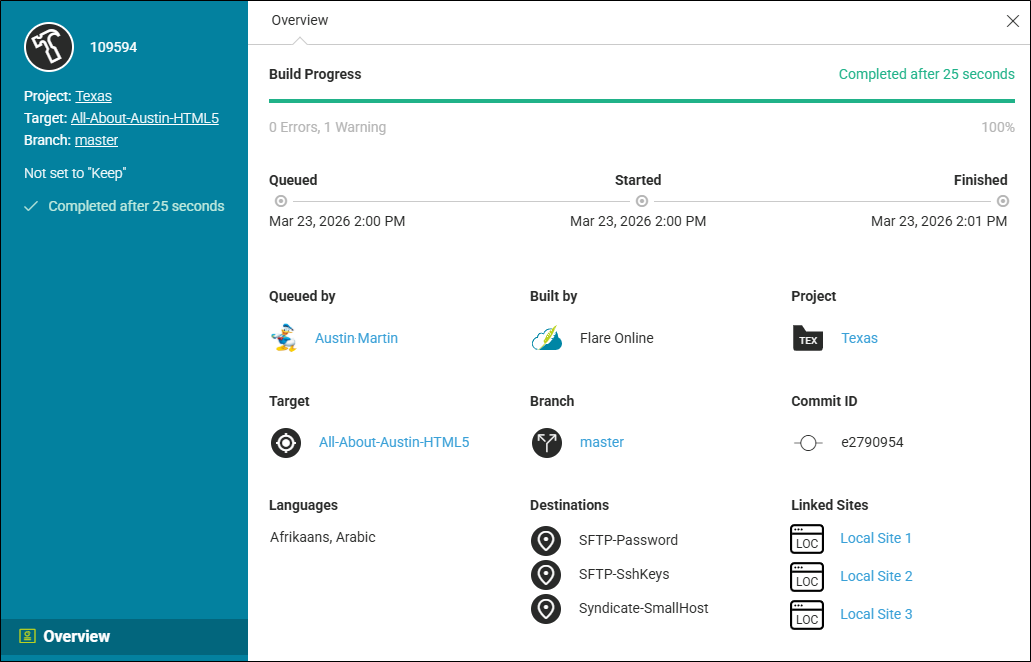The image size is (1031, 662).
Task: Open the All-About-Austin-HTML5 target link in sidebar
Action: [x=145, y=118]
